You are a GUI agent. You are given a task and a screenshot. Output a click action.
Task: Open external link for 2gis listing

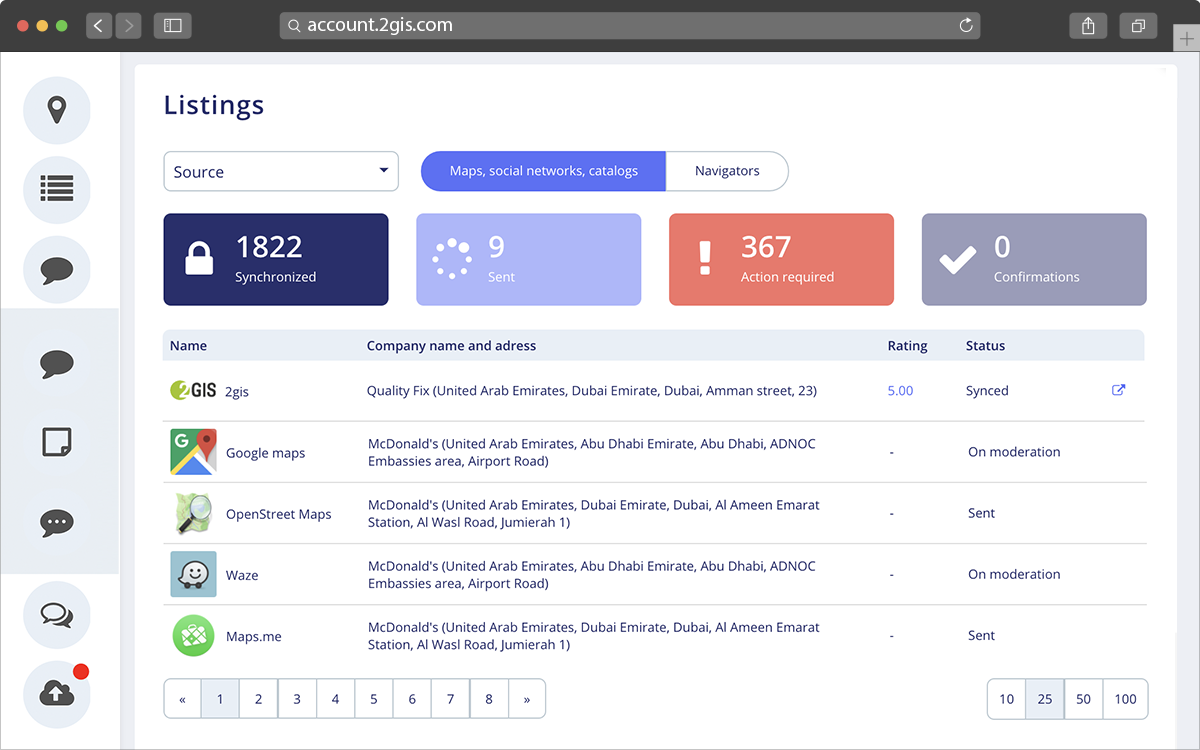[x=1119, y=390]
